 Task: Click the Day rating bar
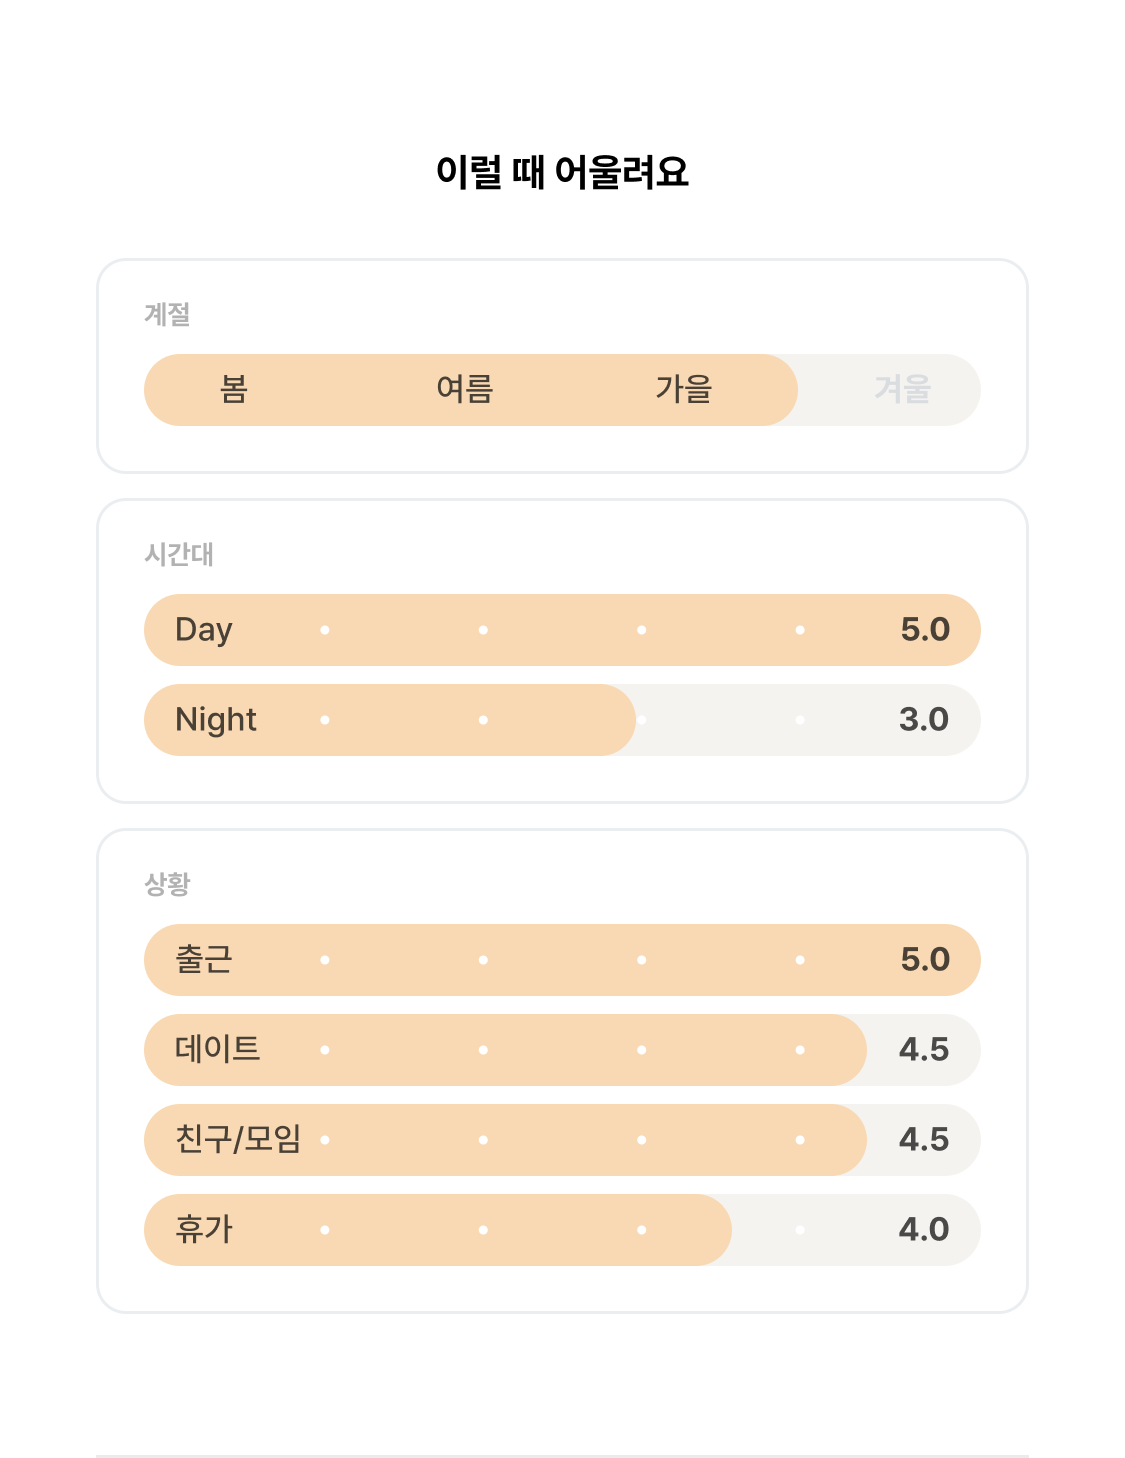coord(562,630)
